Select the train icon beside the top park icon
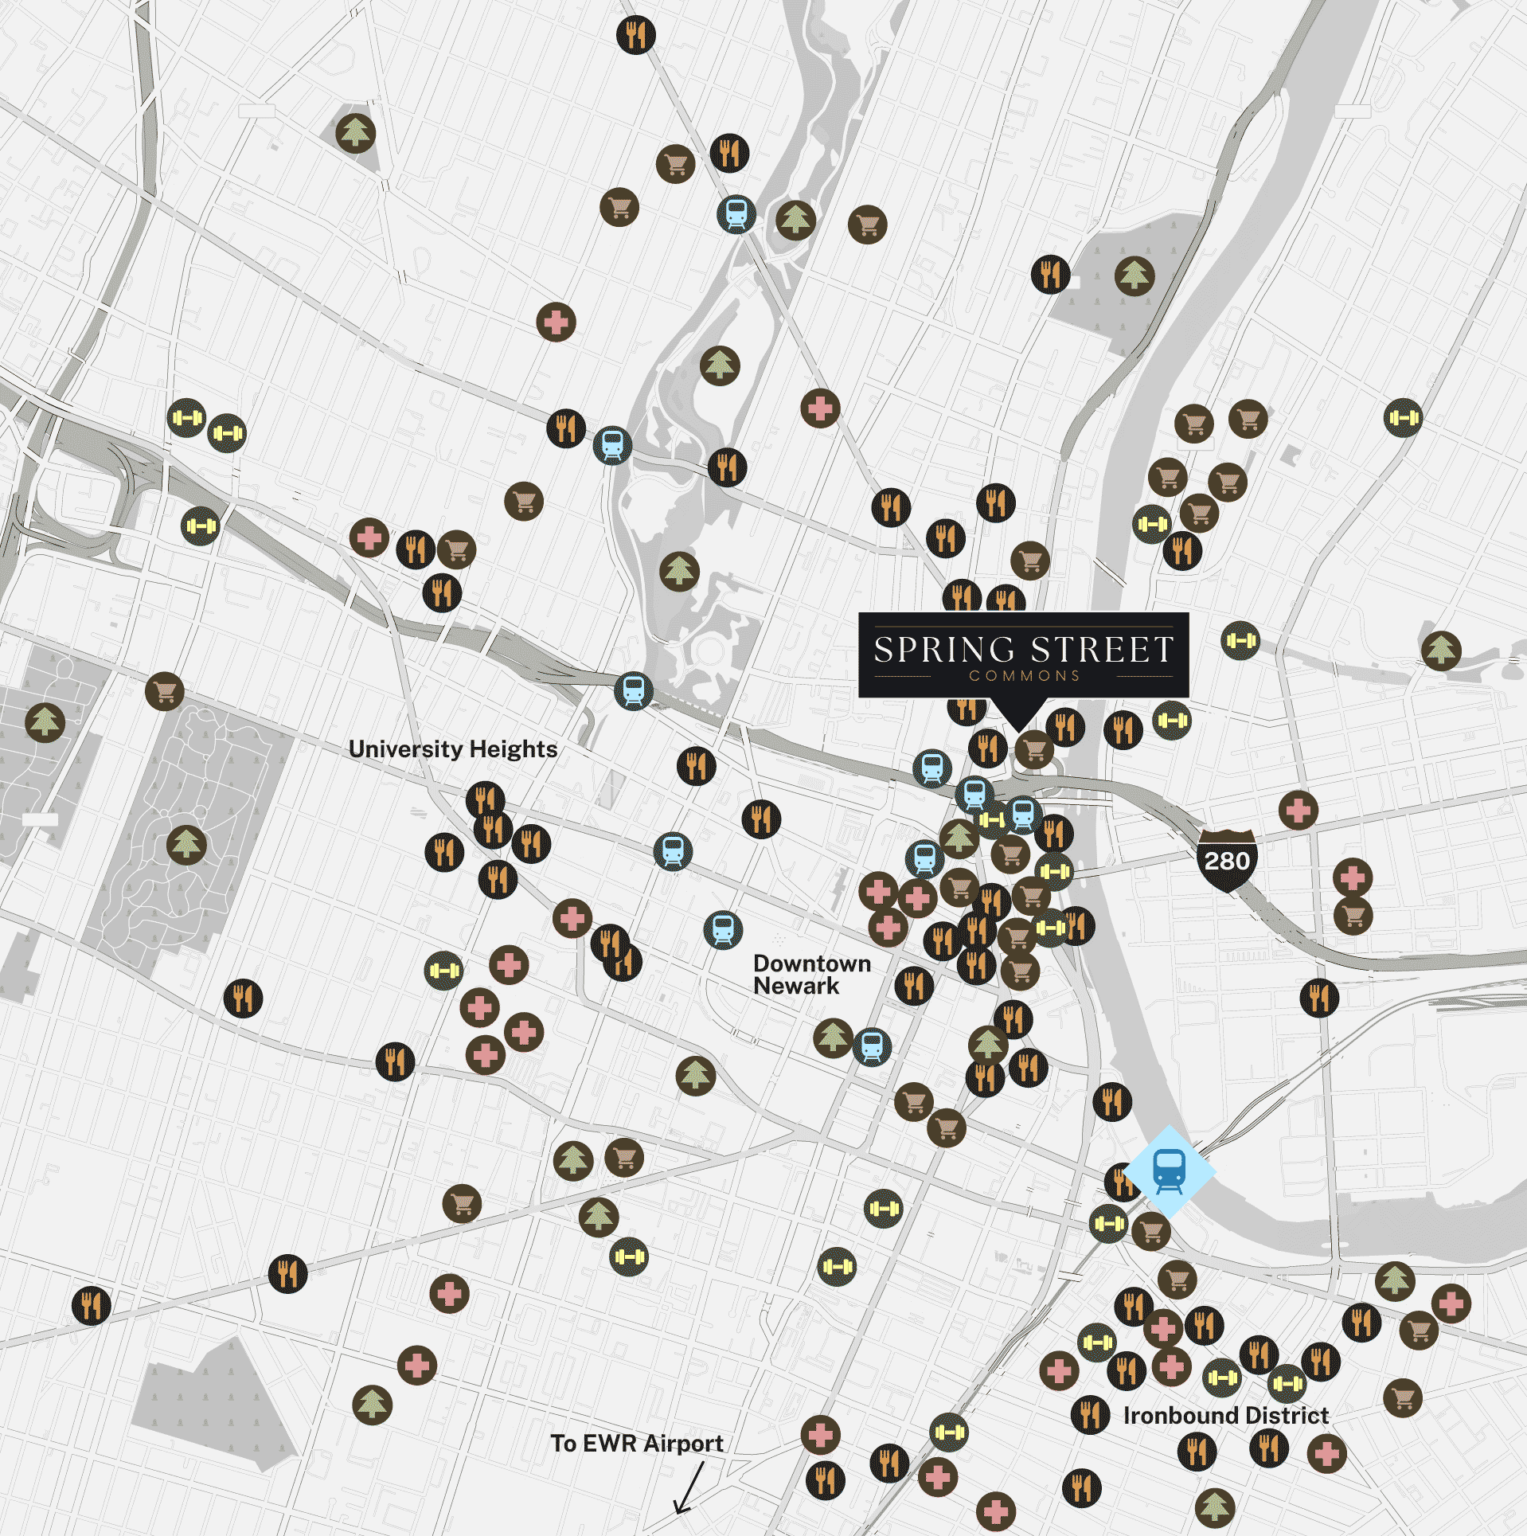 coord(736,214)
